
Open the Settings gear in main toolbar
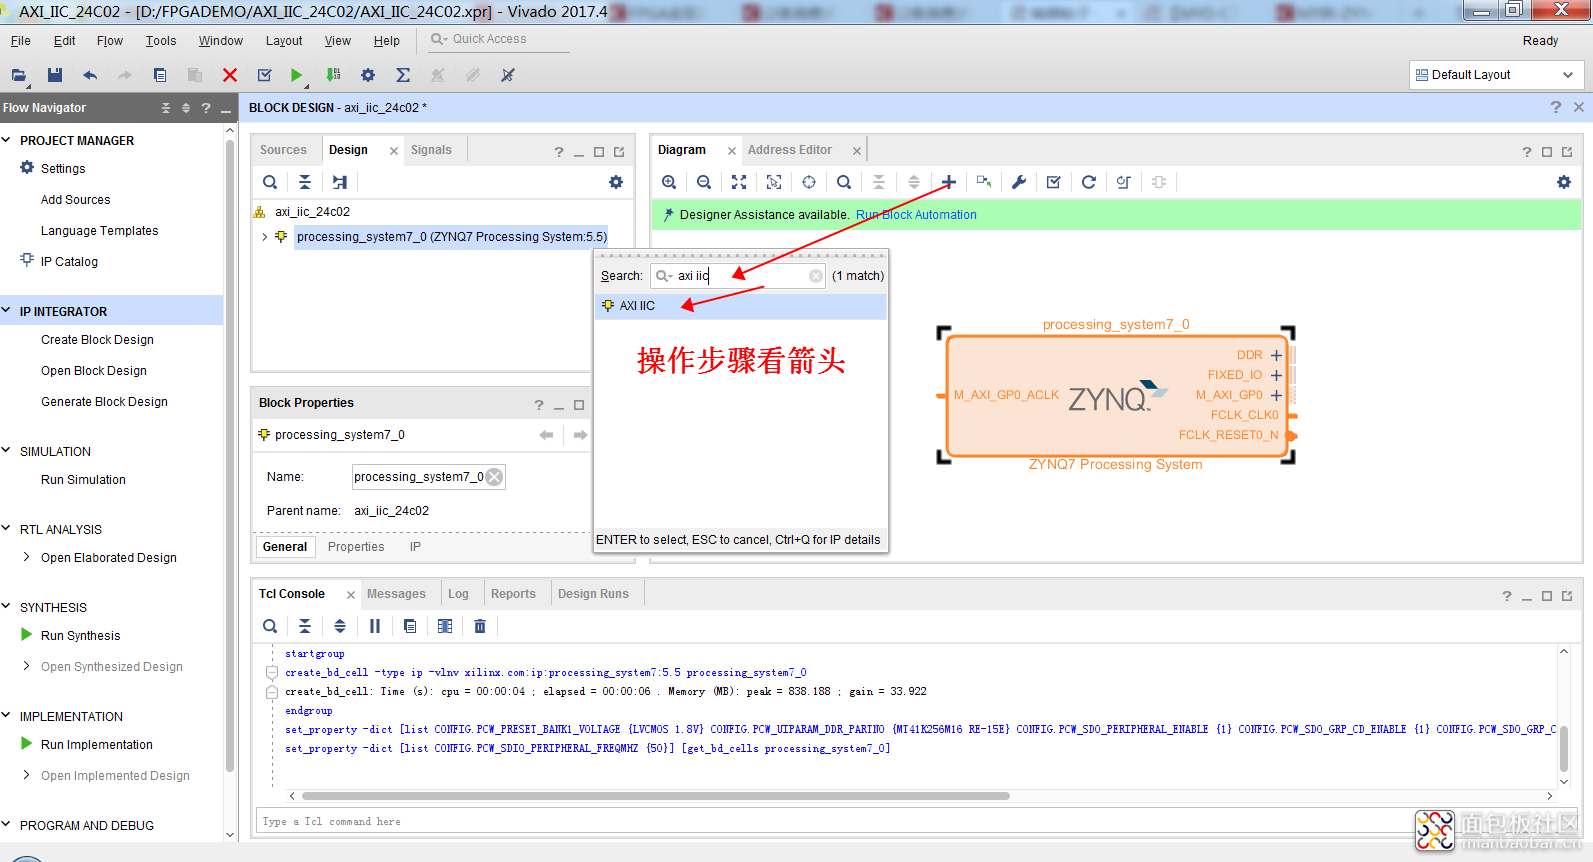[368, 75]
